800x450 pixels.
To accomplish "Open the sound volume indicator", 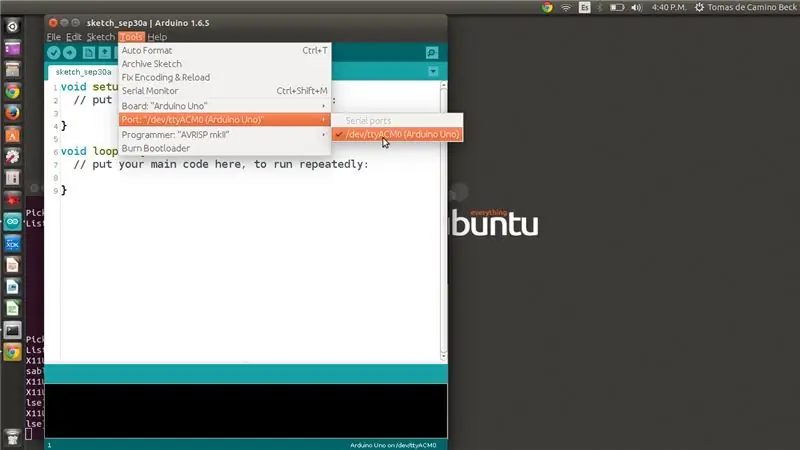I will coord(636,7).
